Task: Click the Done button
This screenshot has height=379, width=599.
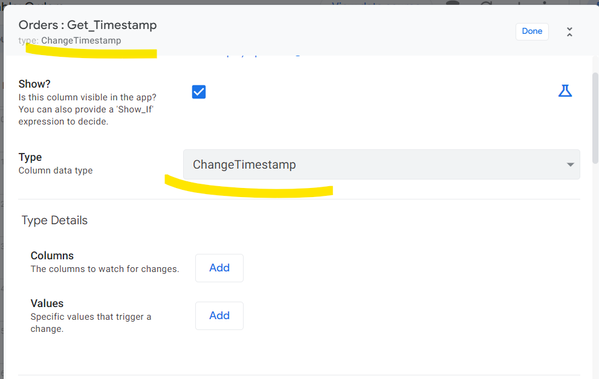Action: [532, 31]
